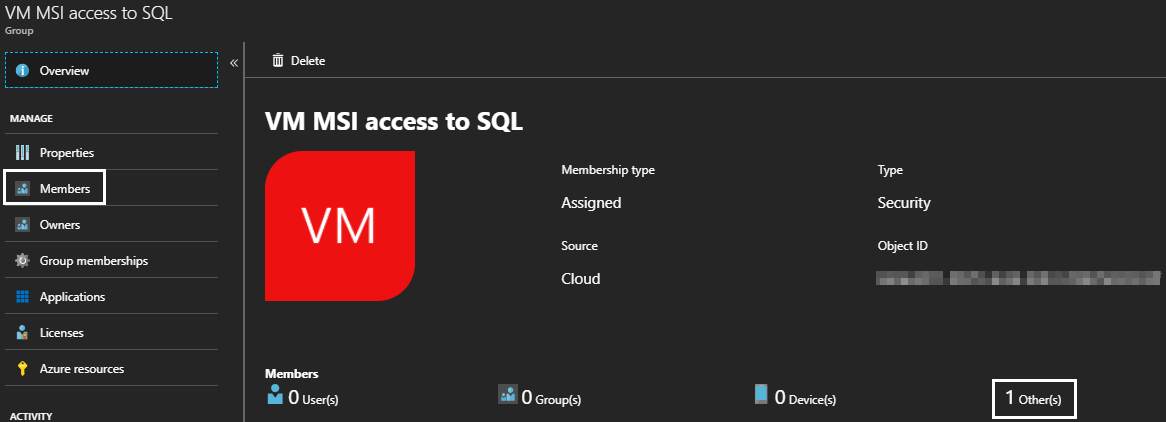Click the Applications grid icon
Screen dimensions: 1166x422
tap(22, 297)
